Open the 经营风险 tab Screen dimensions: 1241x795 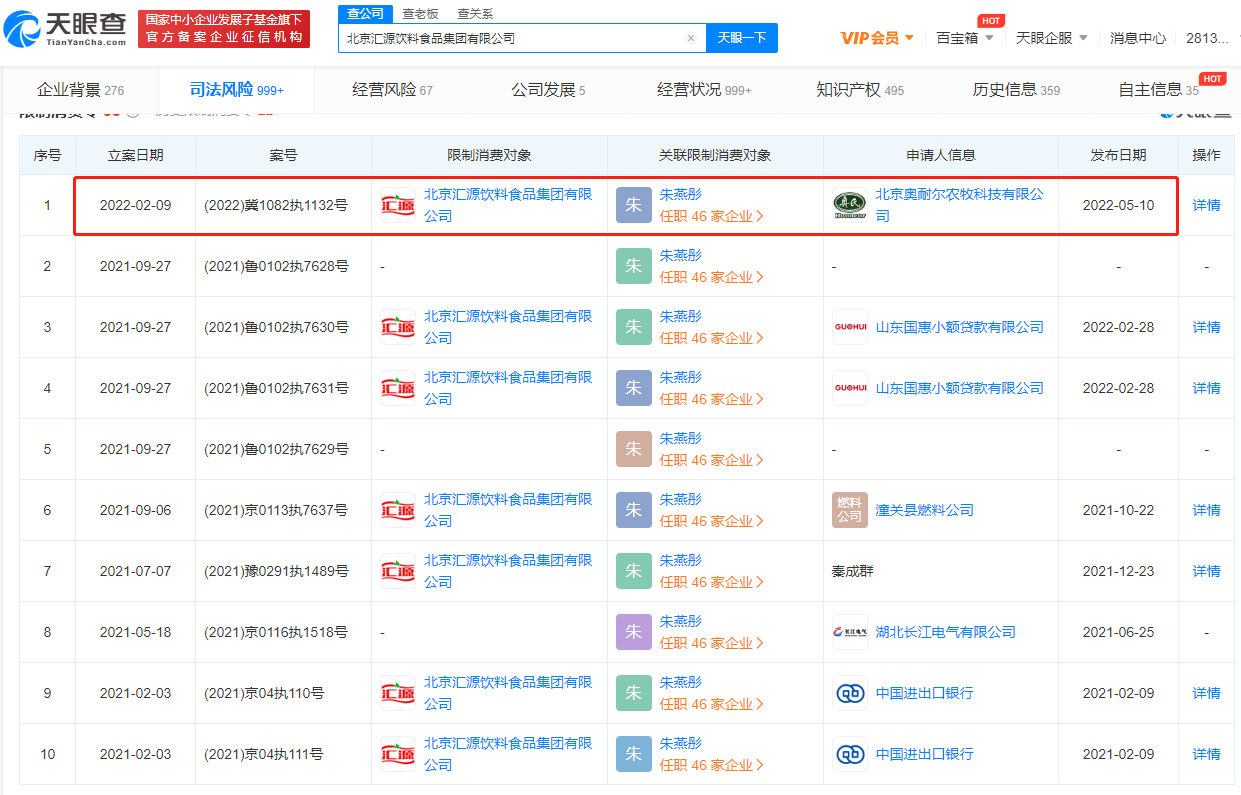392,90
